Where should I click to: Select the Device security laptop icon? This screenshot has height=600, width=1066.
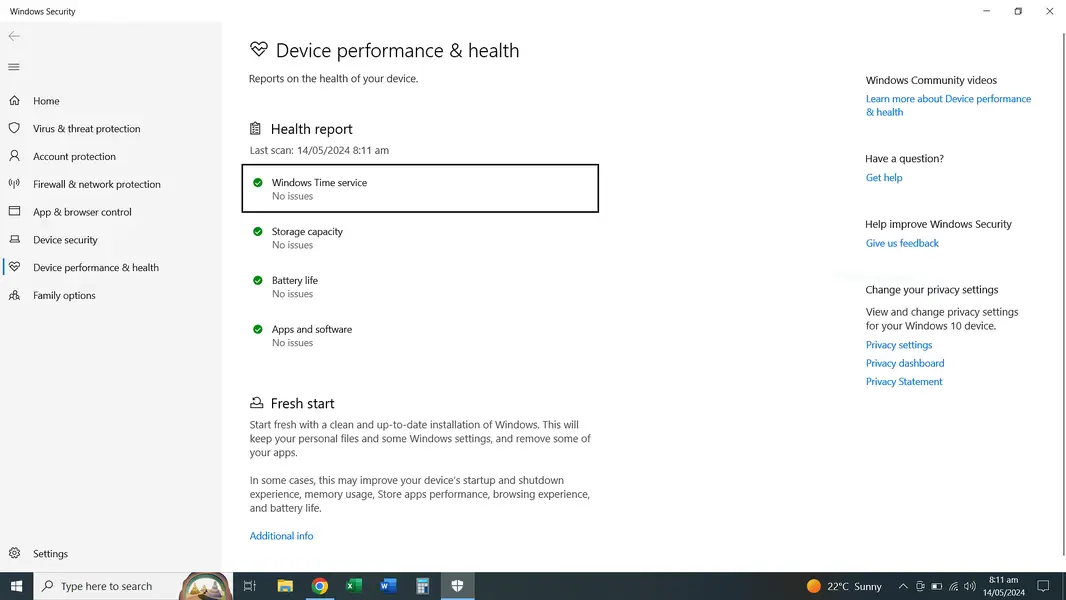[14, 240]
